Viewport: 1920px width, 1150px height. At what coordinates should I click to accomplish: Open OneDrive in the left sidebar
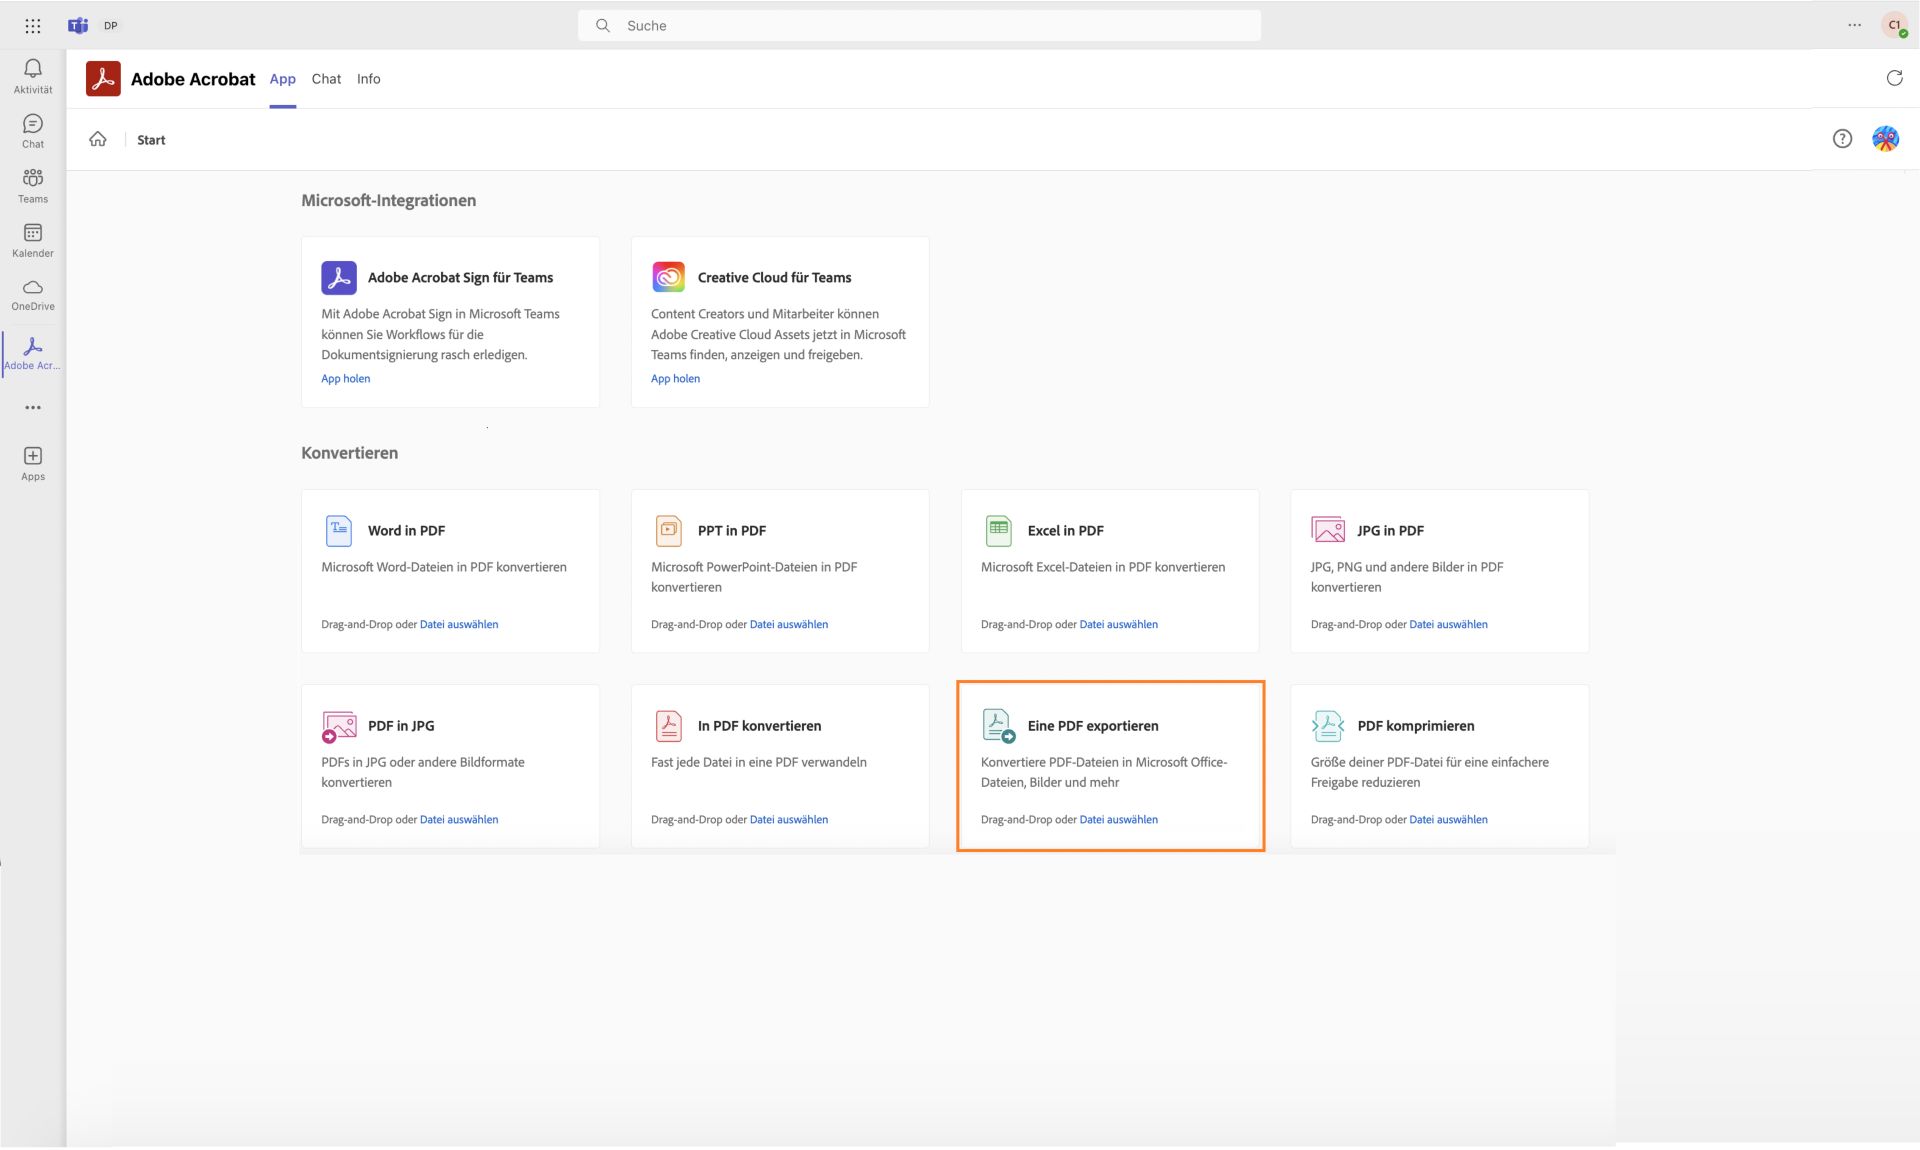[33, 295]
